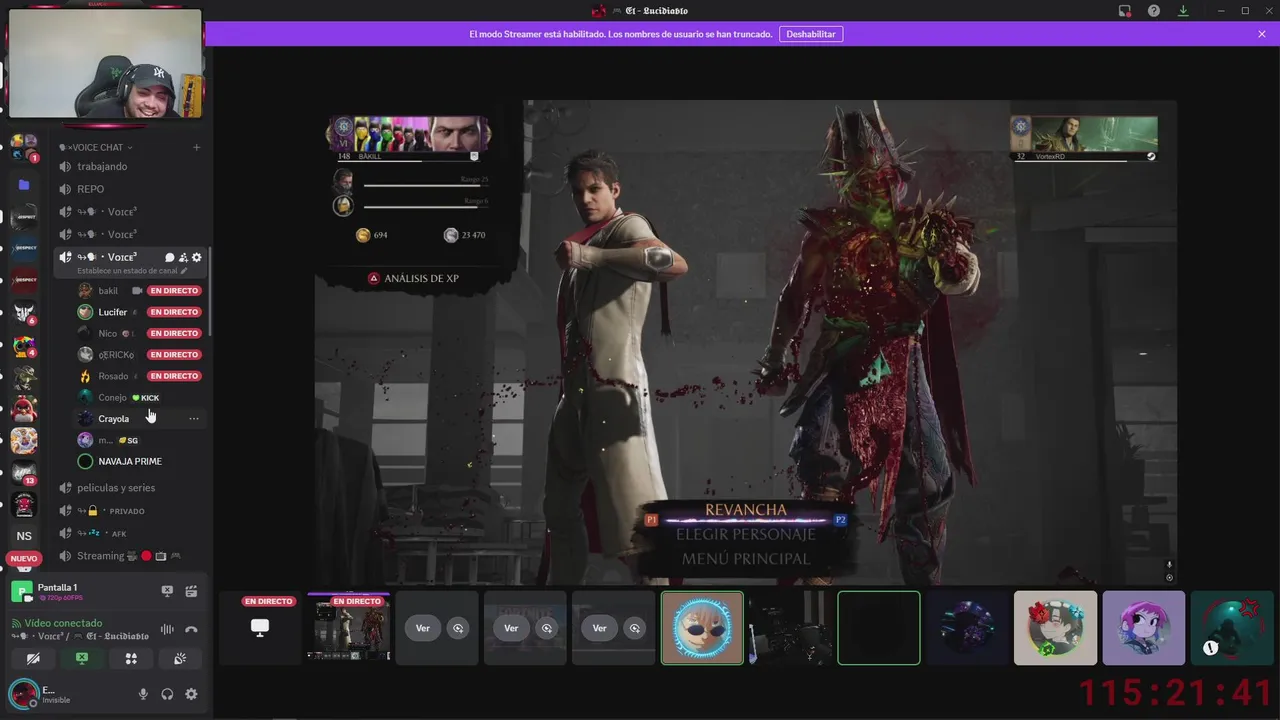1280x720 pixels.
Task: Click ANÁLISIS DE XP in the game stream
Action: (x=413, y=278)
